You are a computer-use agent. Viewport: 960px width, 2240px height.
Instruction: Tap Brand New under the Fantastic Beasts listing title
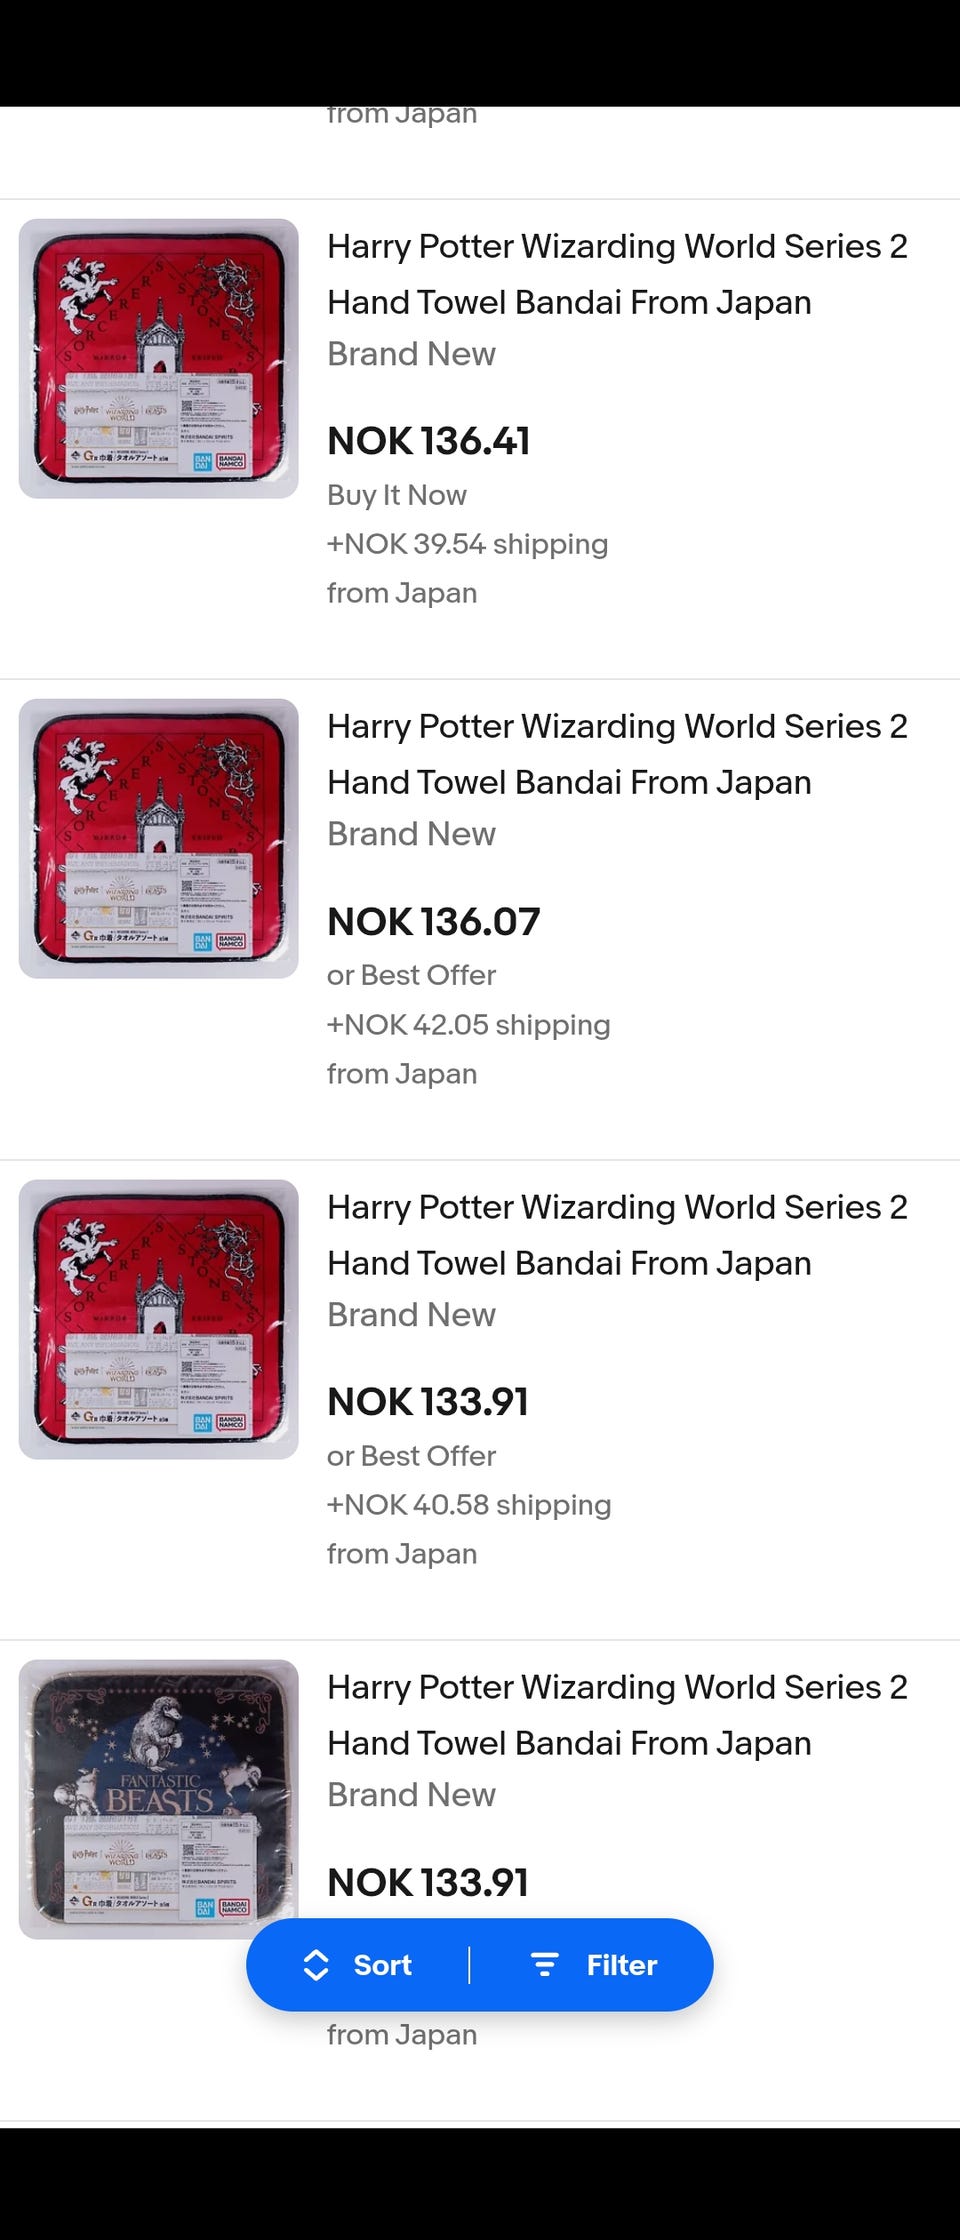coord(411,1795)
